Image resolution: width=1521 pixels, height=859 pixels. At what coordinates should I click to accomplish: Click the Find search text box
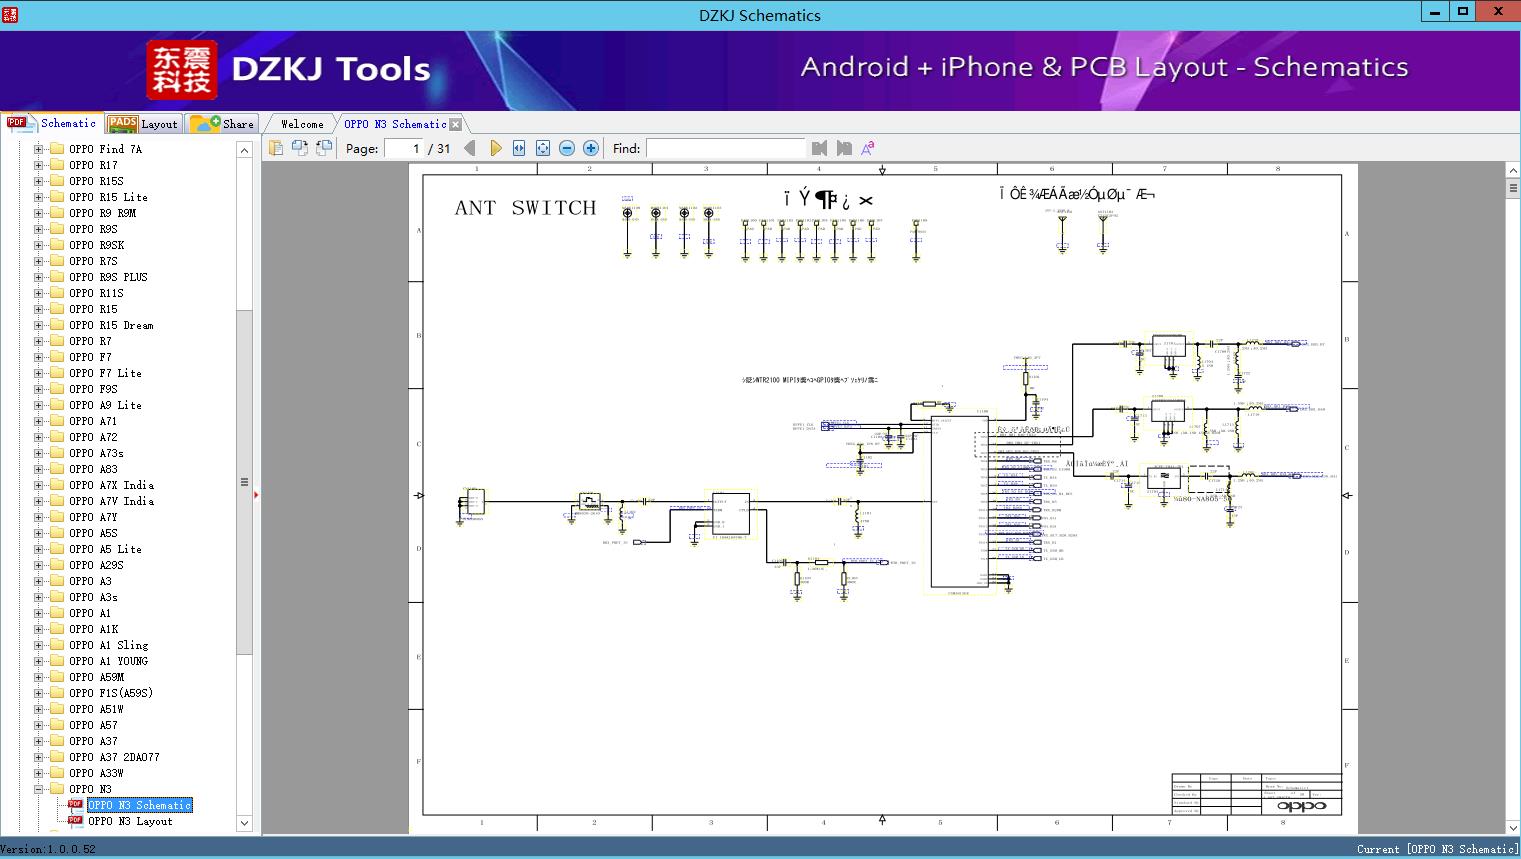coord(725,148)
